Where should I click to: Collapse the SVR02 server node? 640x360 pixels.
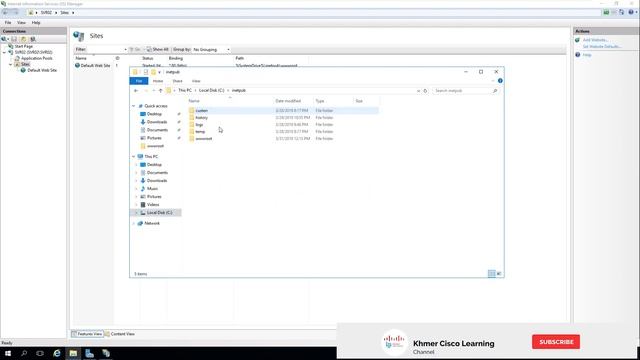click(x=4, y=52)
